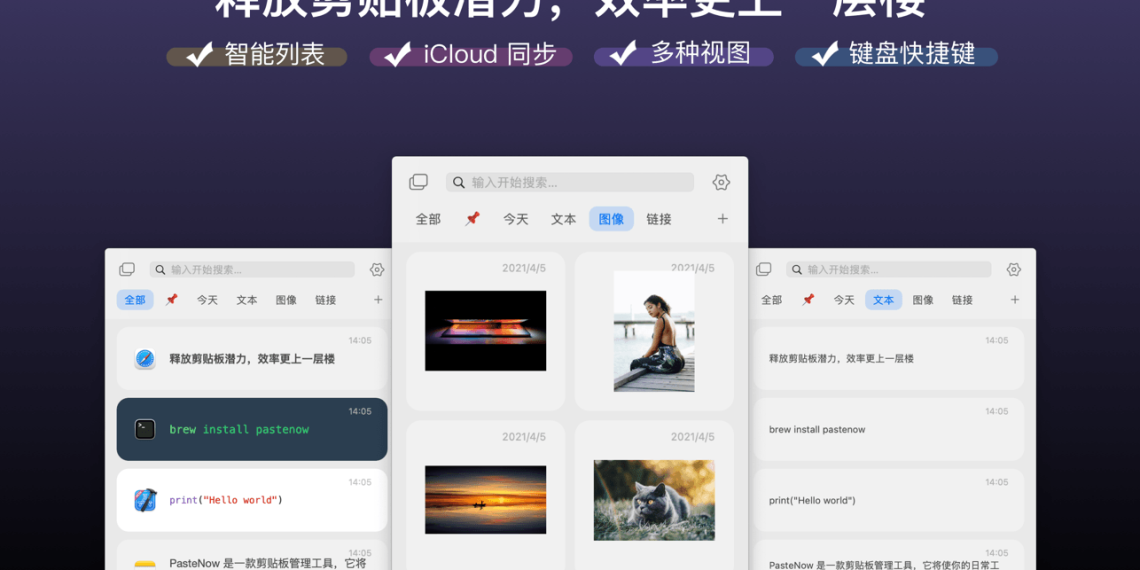
Task: Click the stack icon in the window with 全部 selected
Action: click(127, 270)
